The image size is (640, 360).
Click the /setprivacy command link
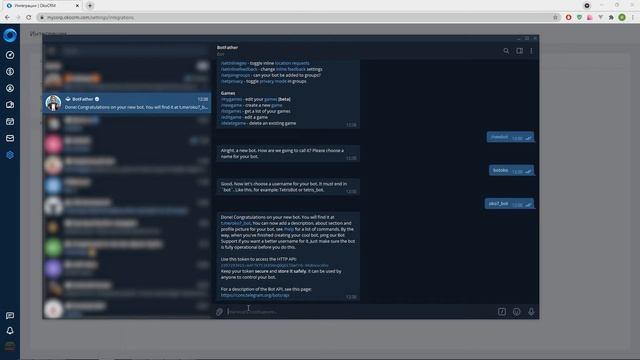[232, 81]
